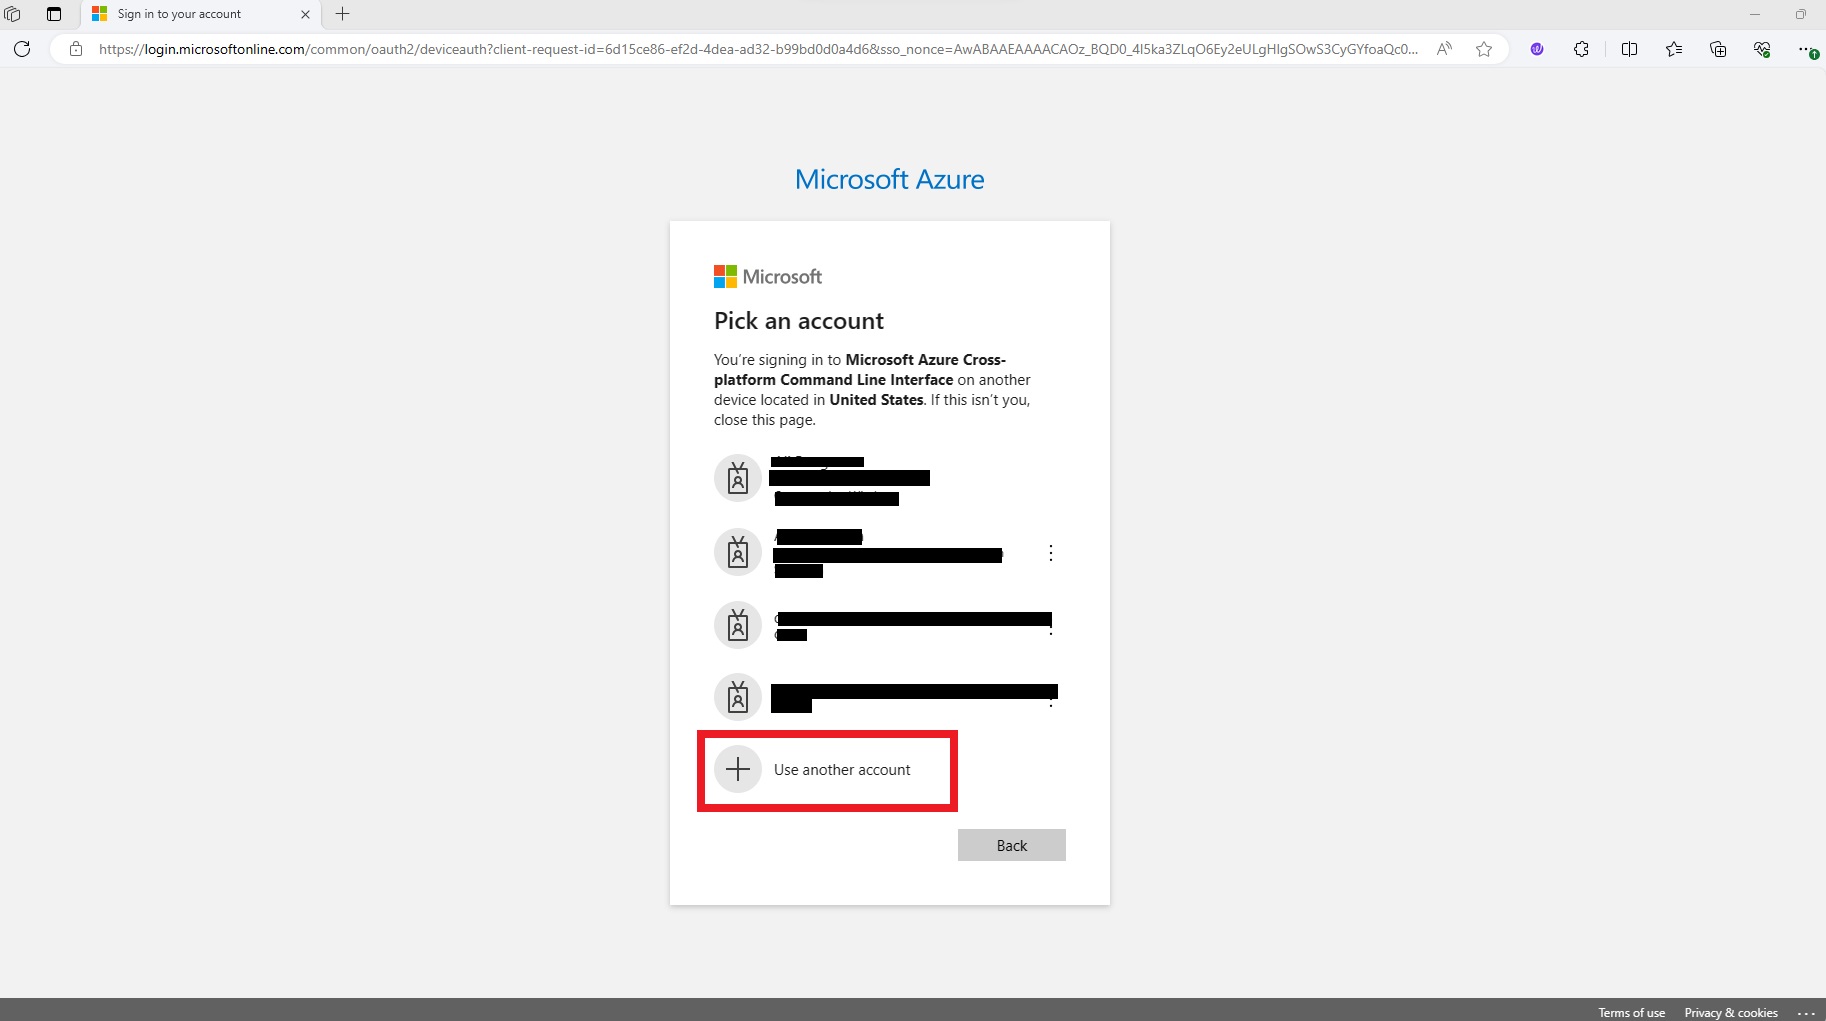This screenshot has height=1021, width=1826.
Task: Click the address bar URL
Action: [758, 49]
